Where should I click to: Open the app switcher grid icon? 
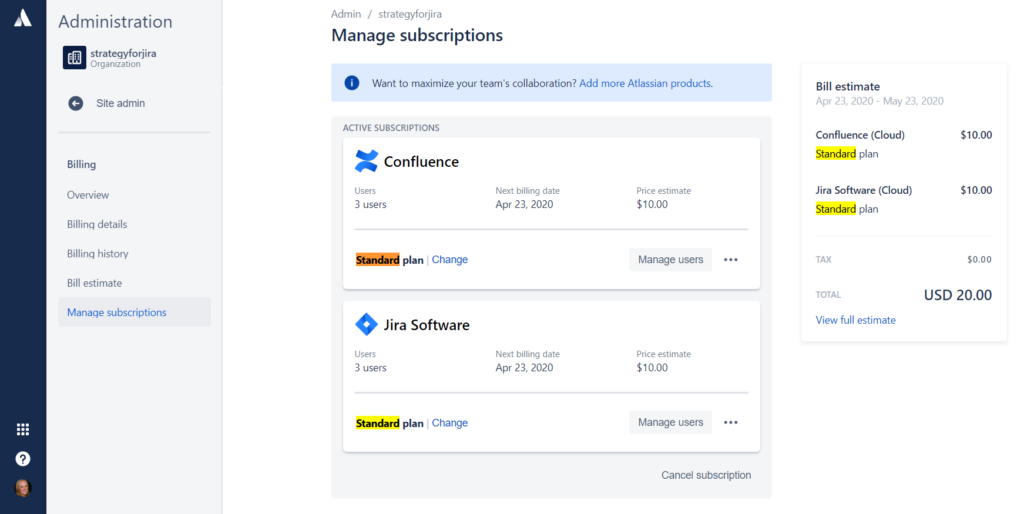coord(23,429)
